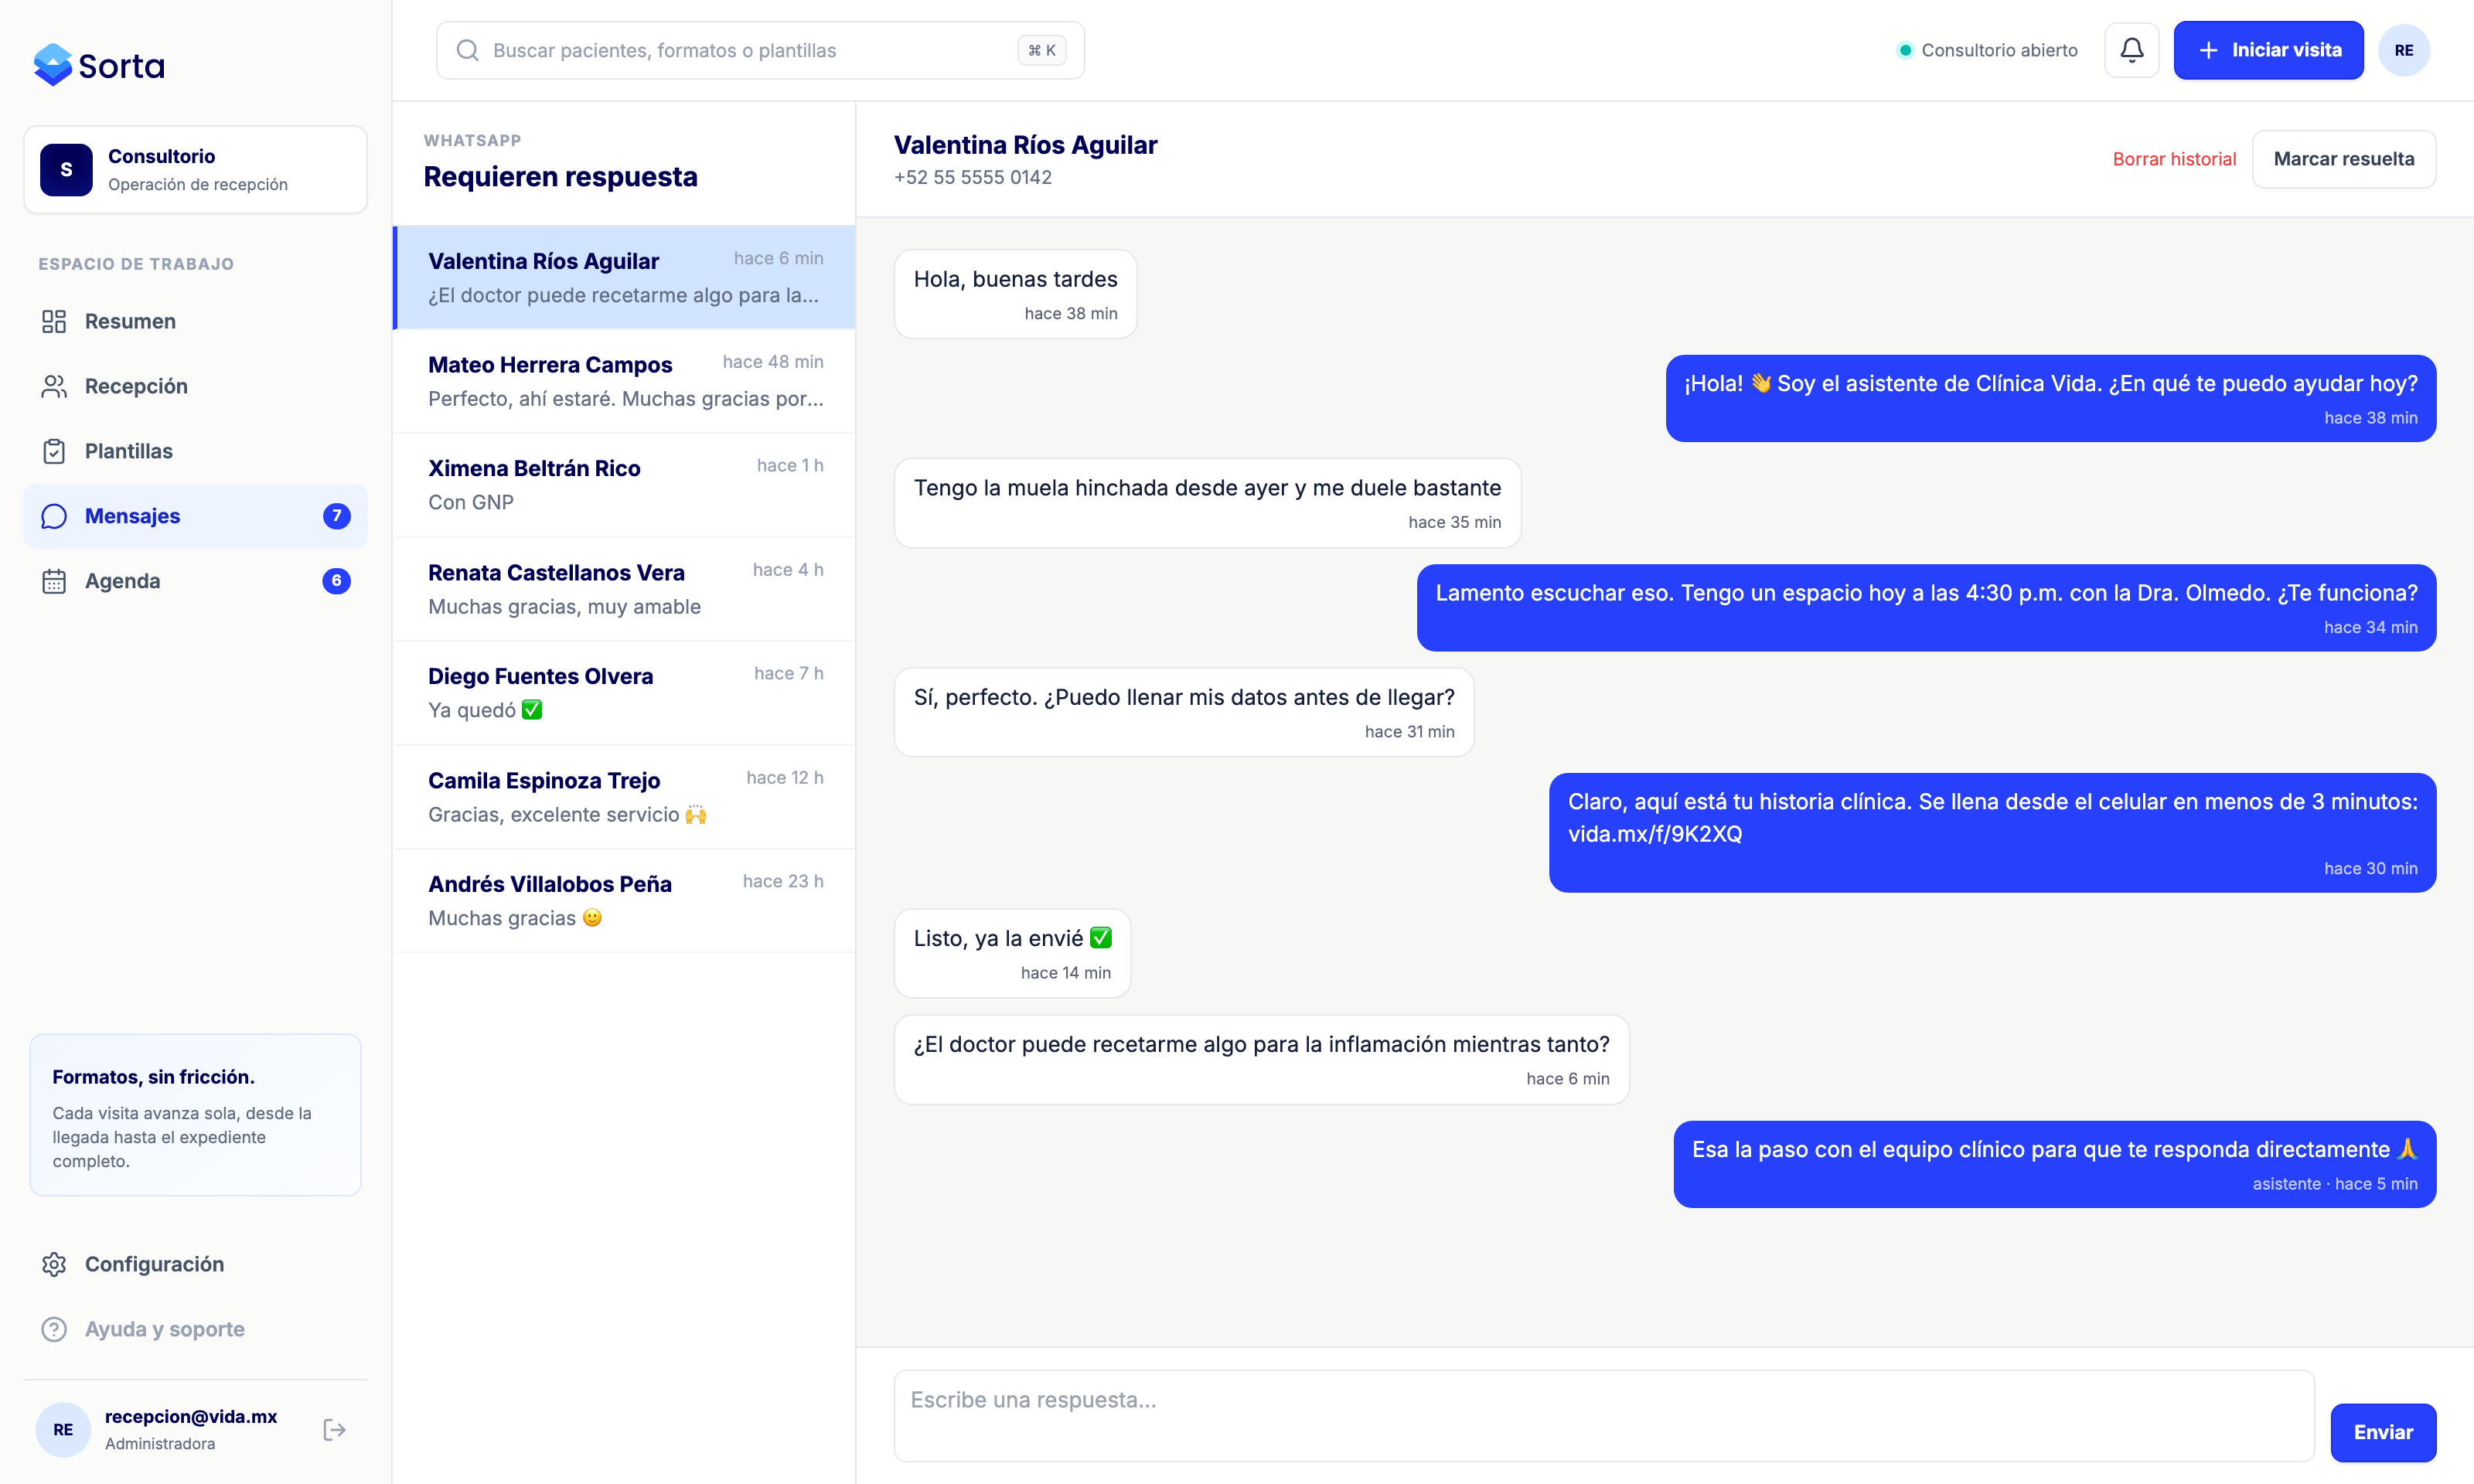
Task: Click Borrar historial link
Action: [2174, 159]
